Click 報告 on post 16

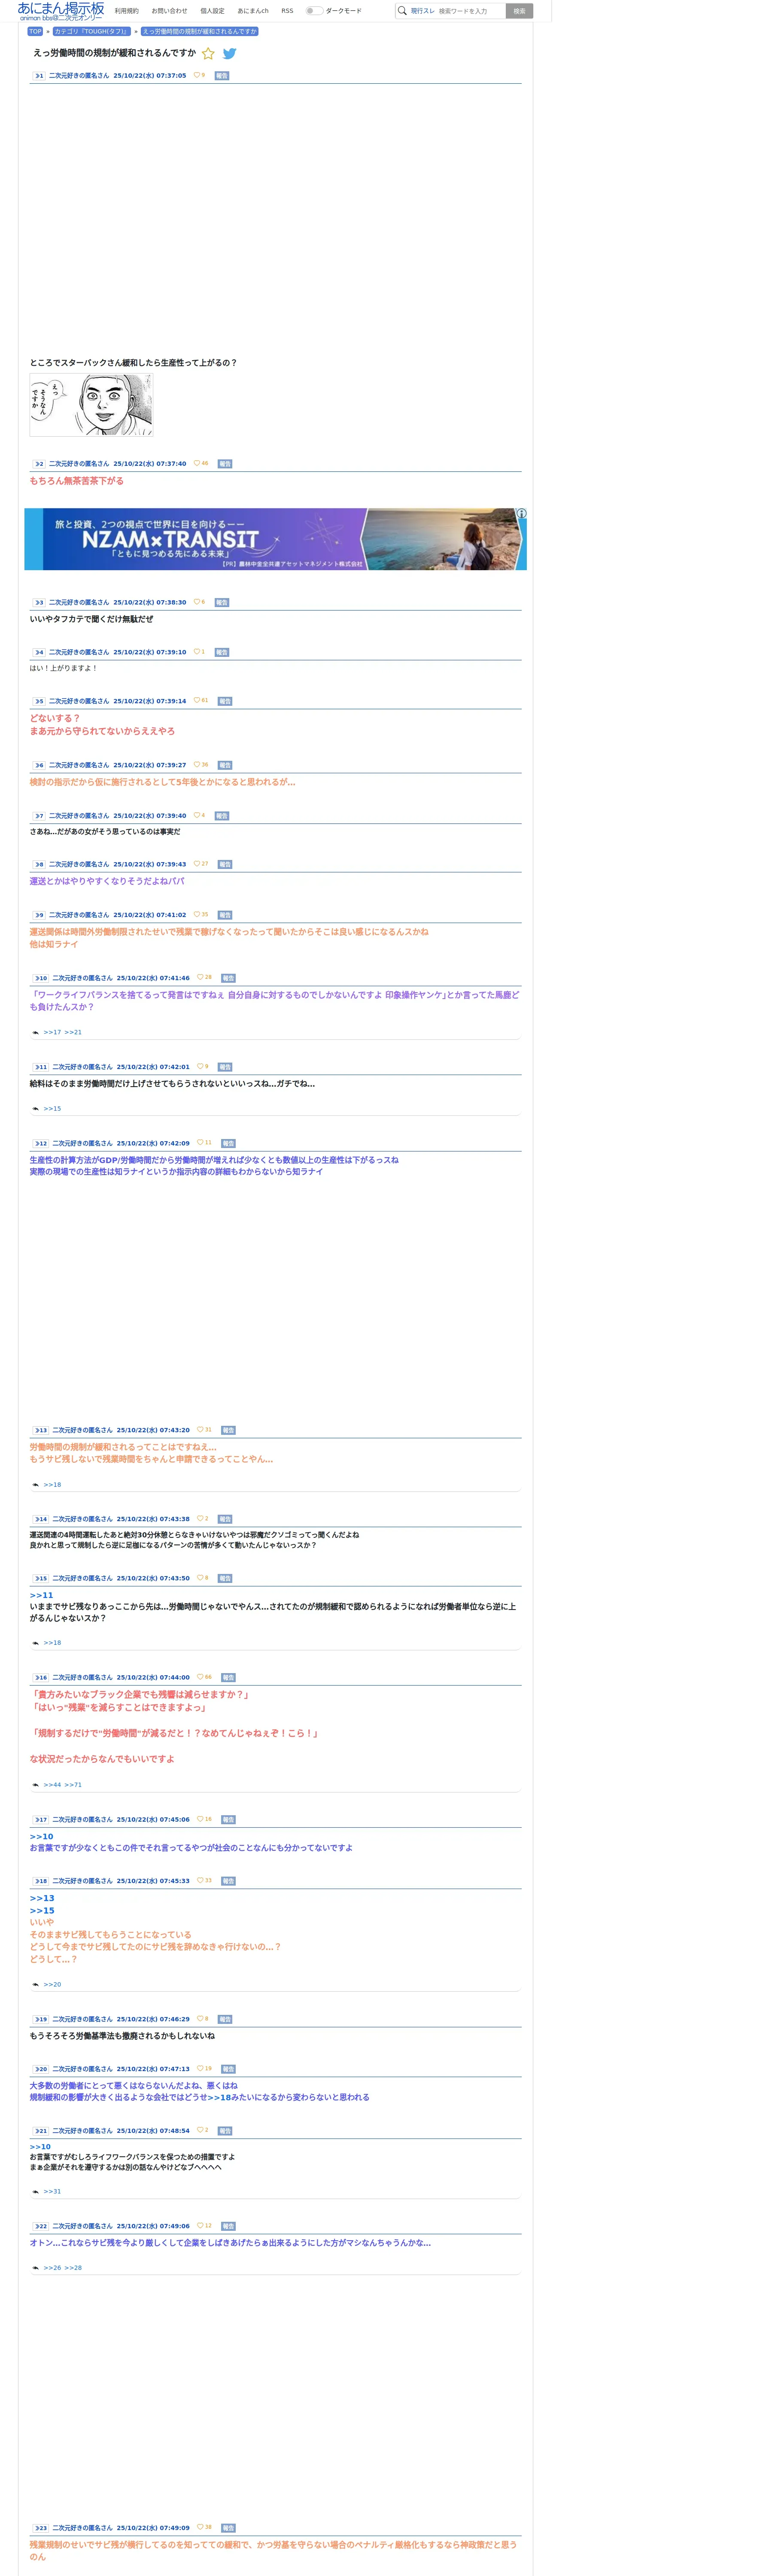point(228,1677)
